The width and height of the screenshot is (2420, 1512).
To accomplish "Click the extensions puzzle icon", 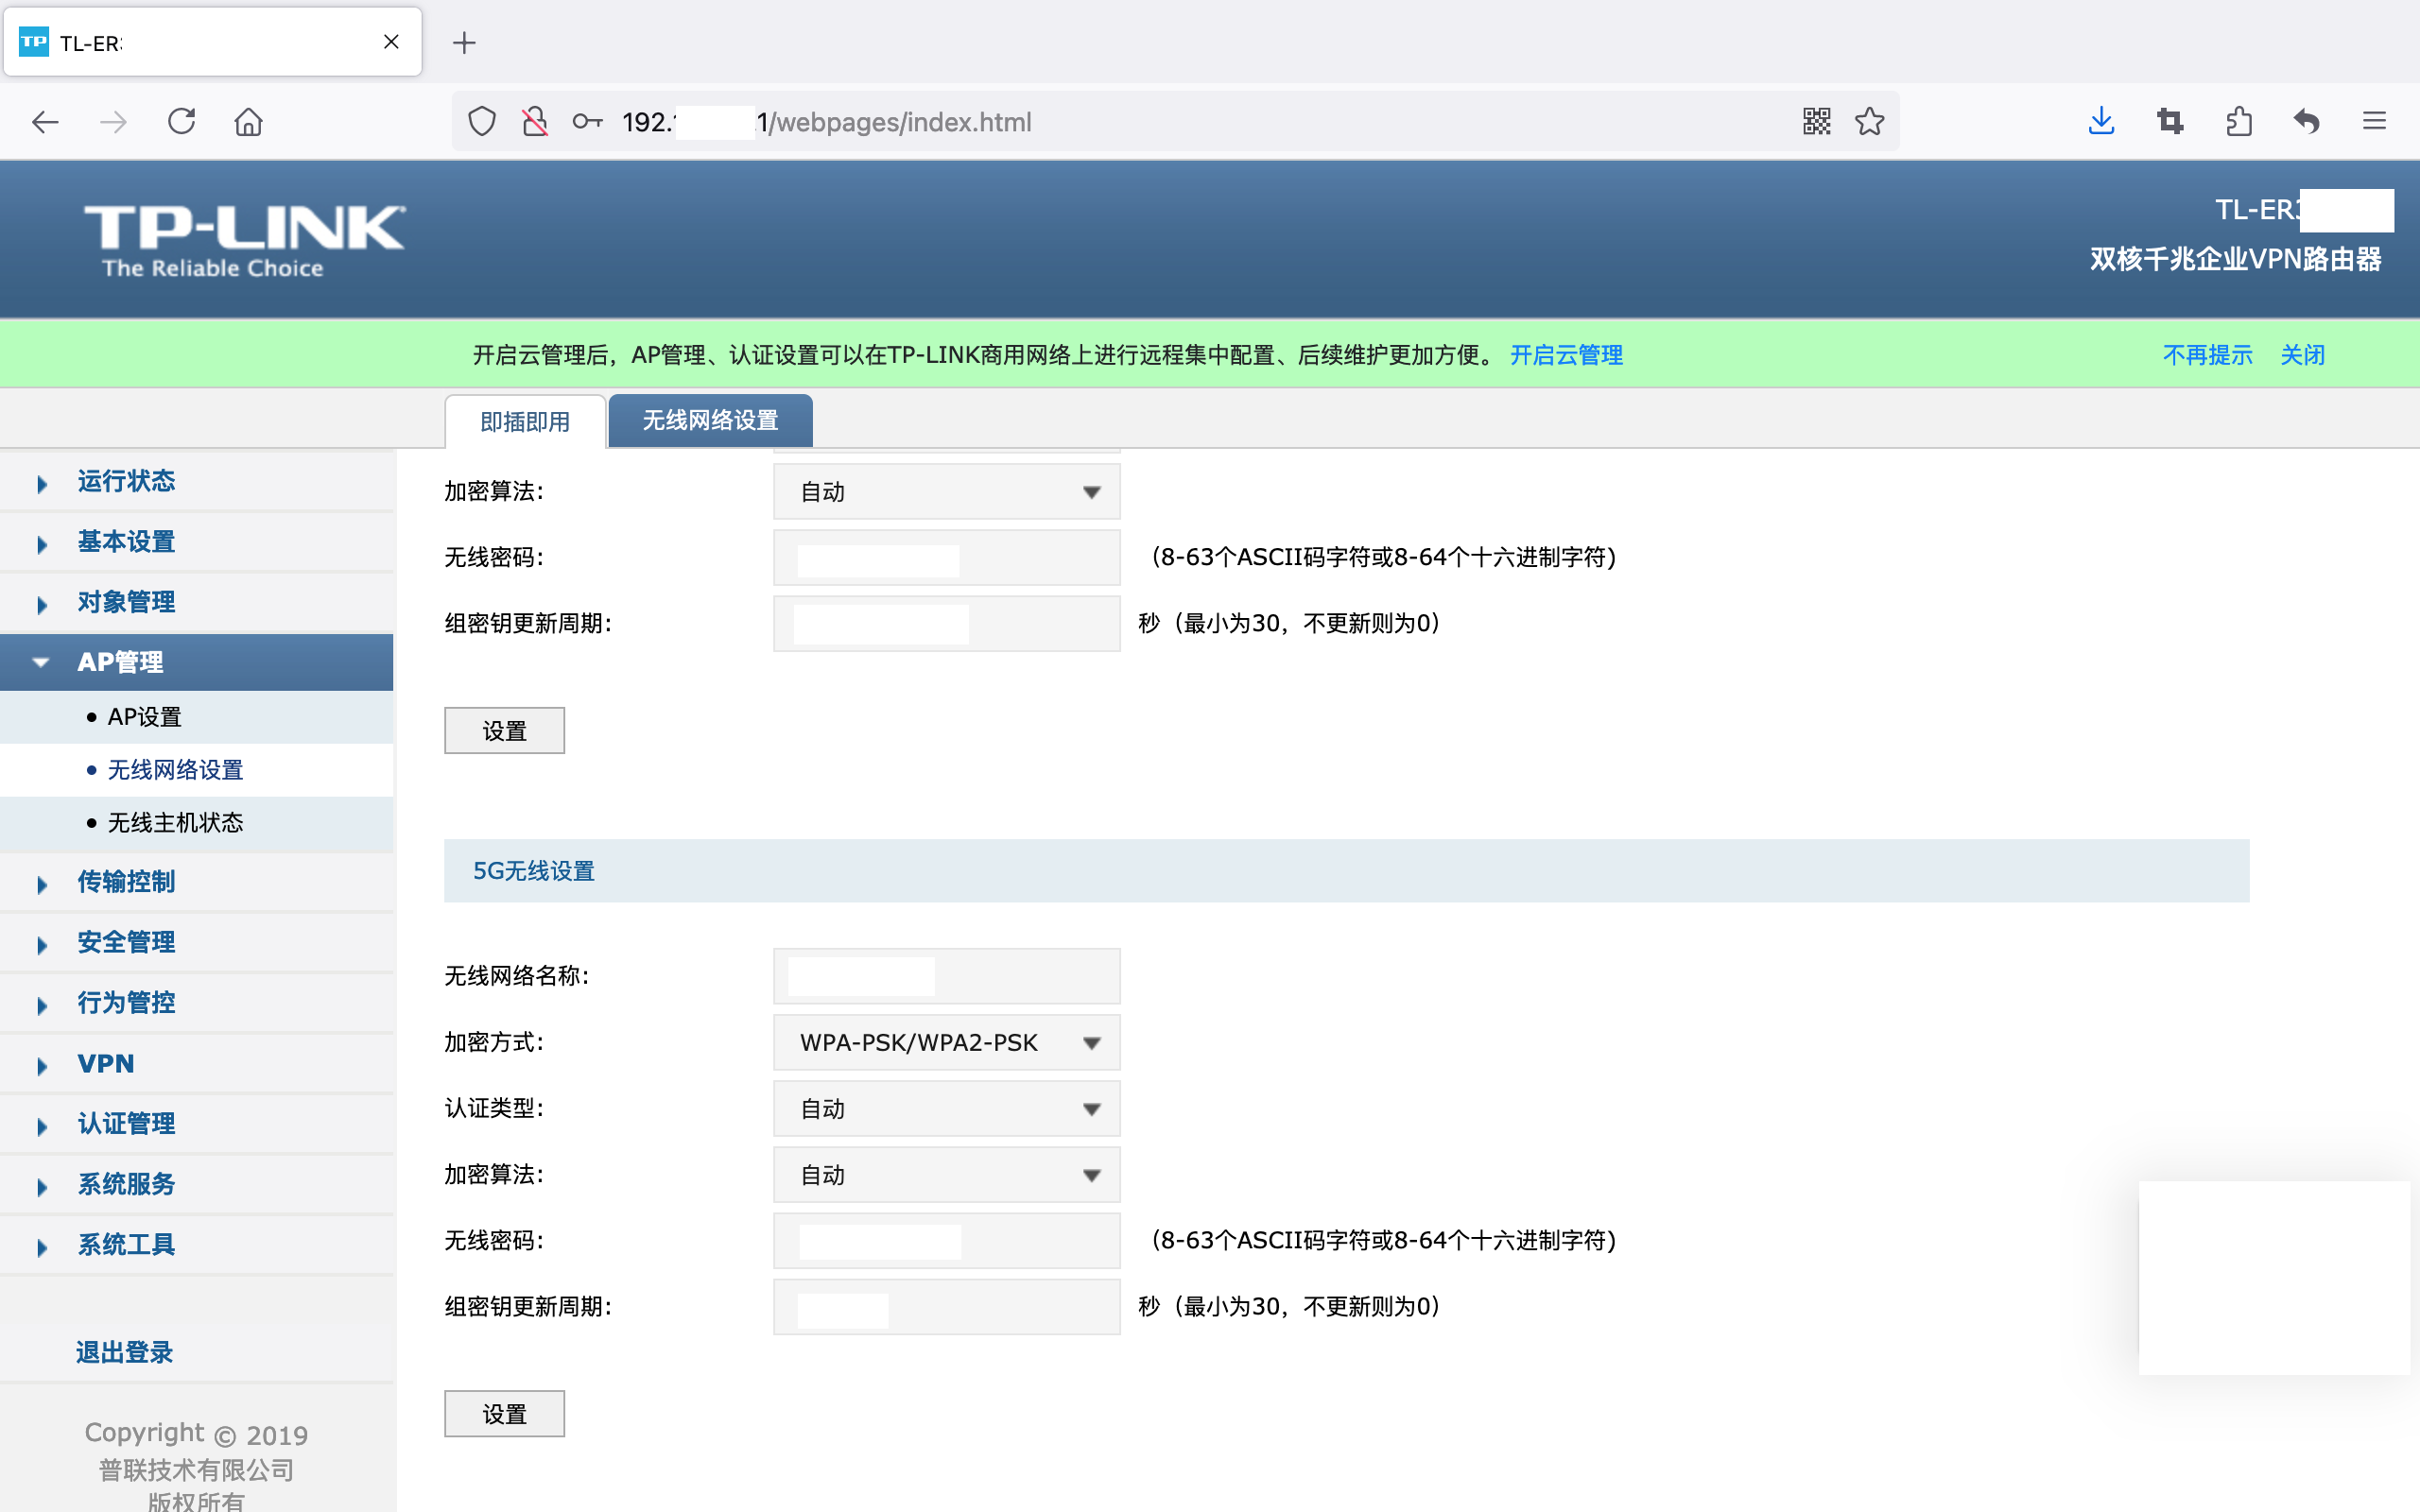I will [x=2239, y=122].
